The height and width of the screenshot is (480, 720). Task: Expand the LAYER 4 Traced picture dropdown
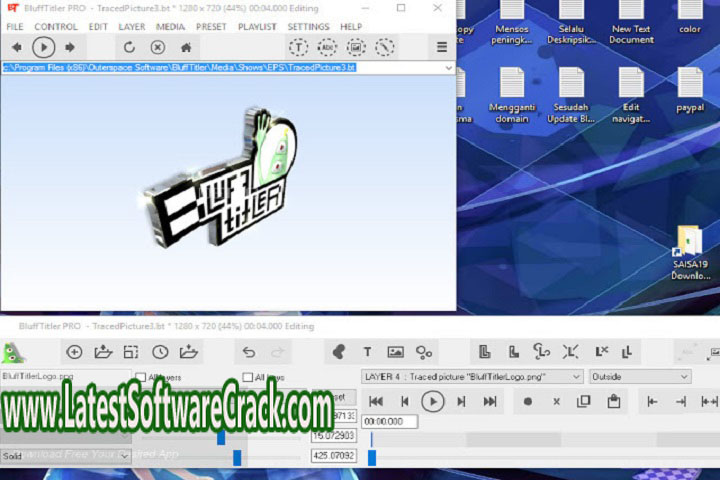[576, 377]
